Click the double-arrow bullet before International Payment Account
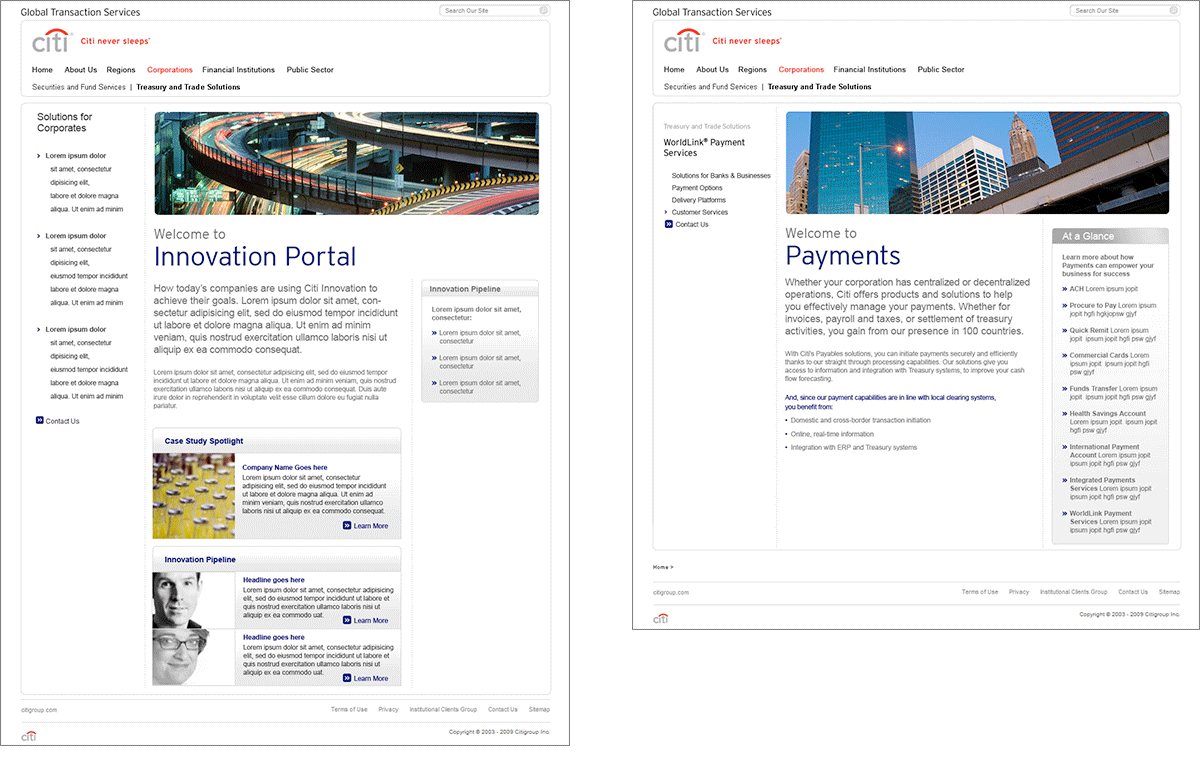Image resolution: width=1200 pixels, height=760 pixels. pos(1065,447)
